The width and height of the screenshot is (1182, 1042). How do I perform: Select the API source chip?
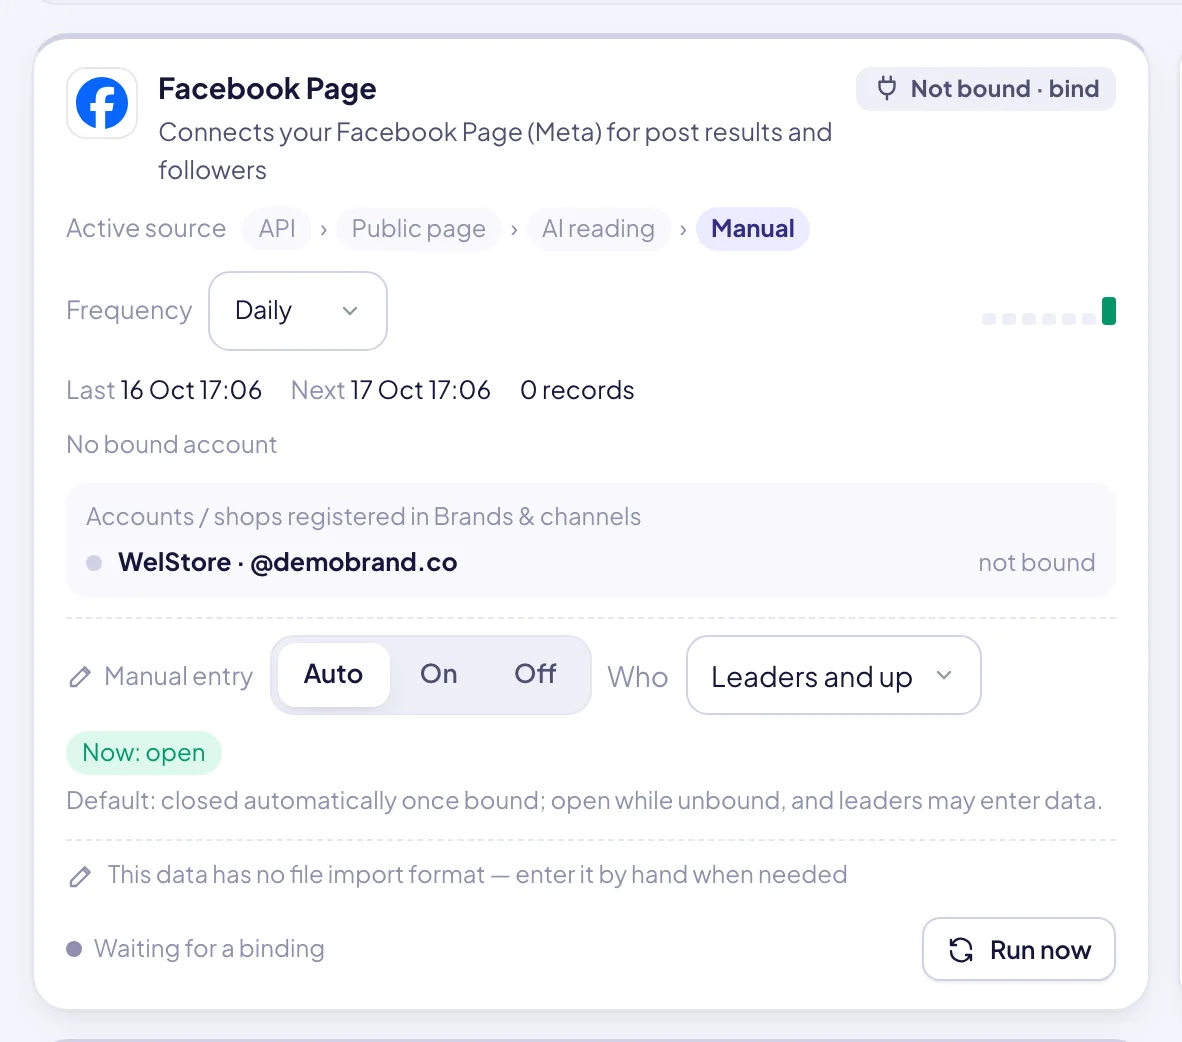point(277,228)
